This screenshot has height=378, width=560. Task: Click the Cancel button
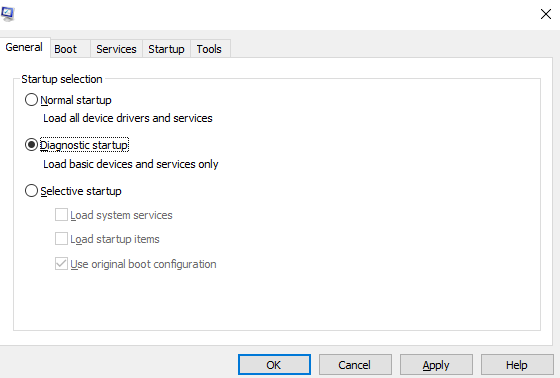pyautogui.click(x=355, y=365)
